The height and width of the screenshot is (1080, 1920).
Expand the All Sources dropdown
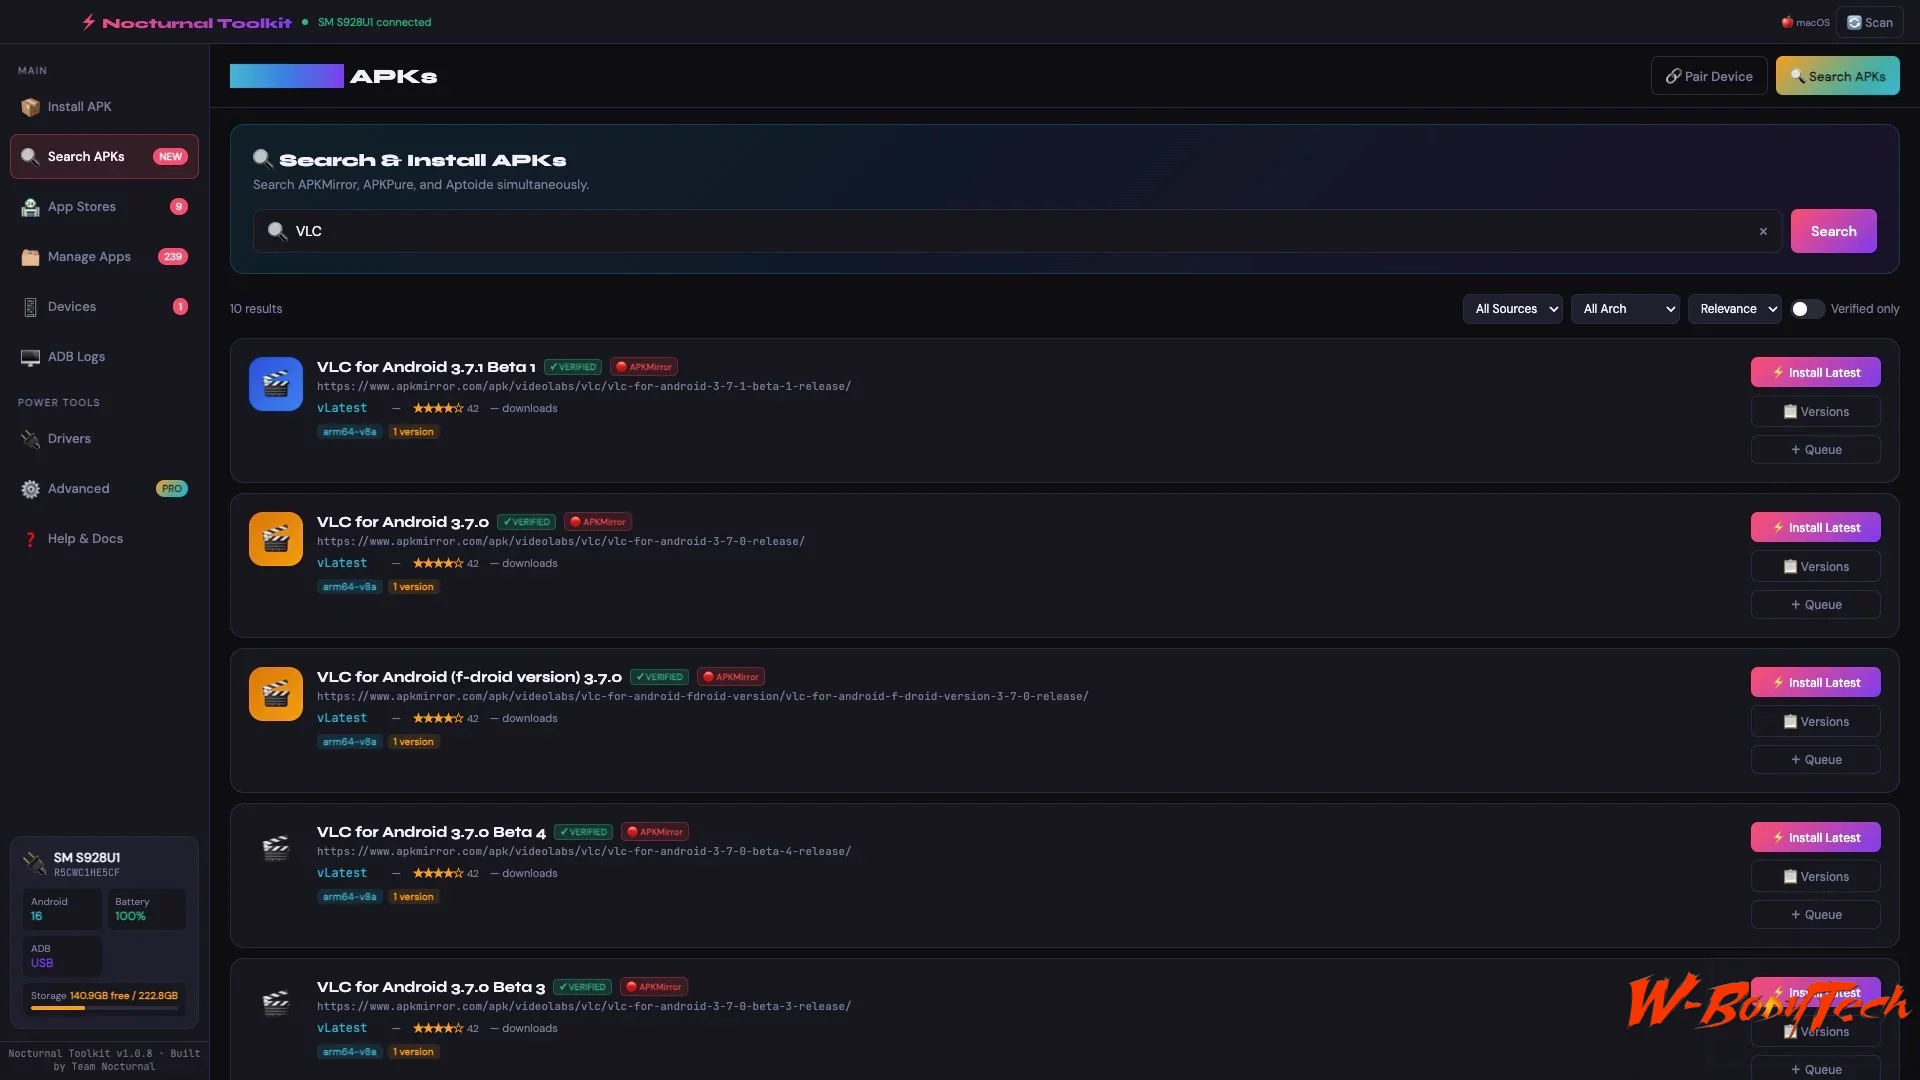point(1513,309)
